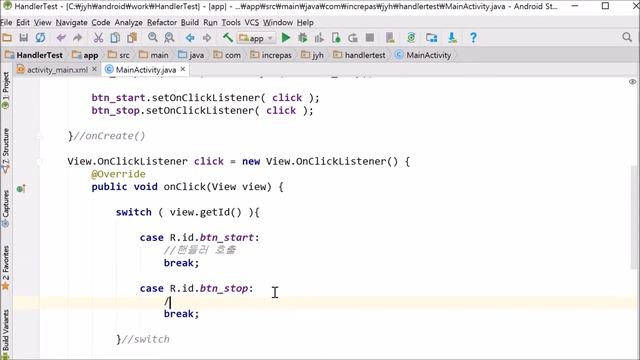Stop the running process with the square icon
640x360 pixels.
click(370, 38)
